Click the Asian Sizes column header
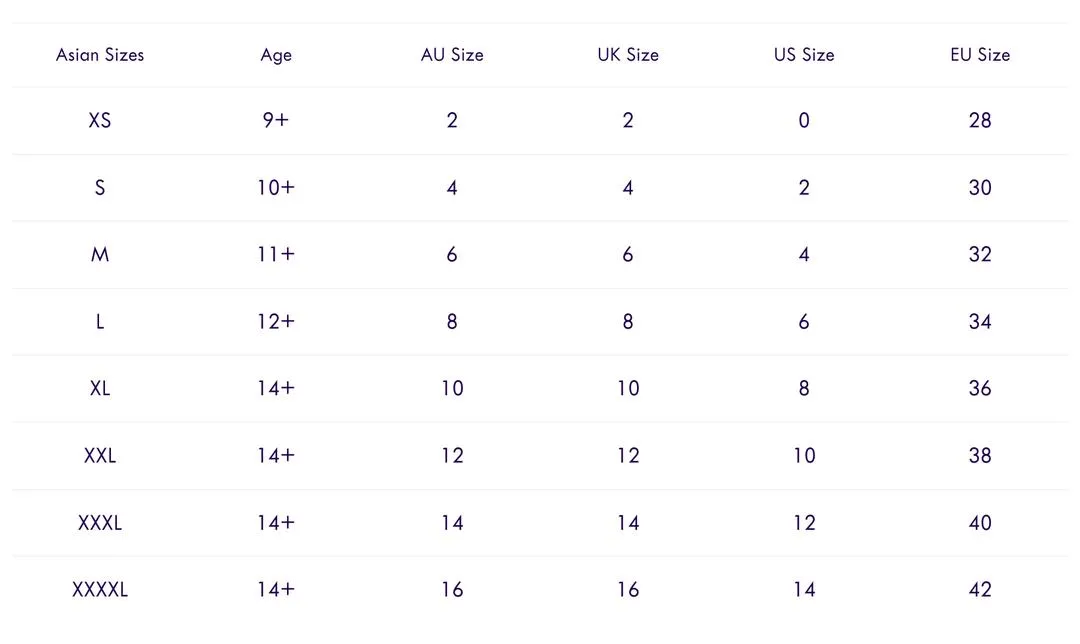The height and width of the screenshot is (644, 1080). (100, 55)
